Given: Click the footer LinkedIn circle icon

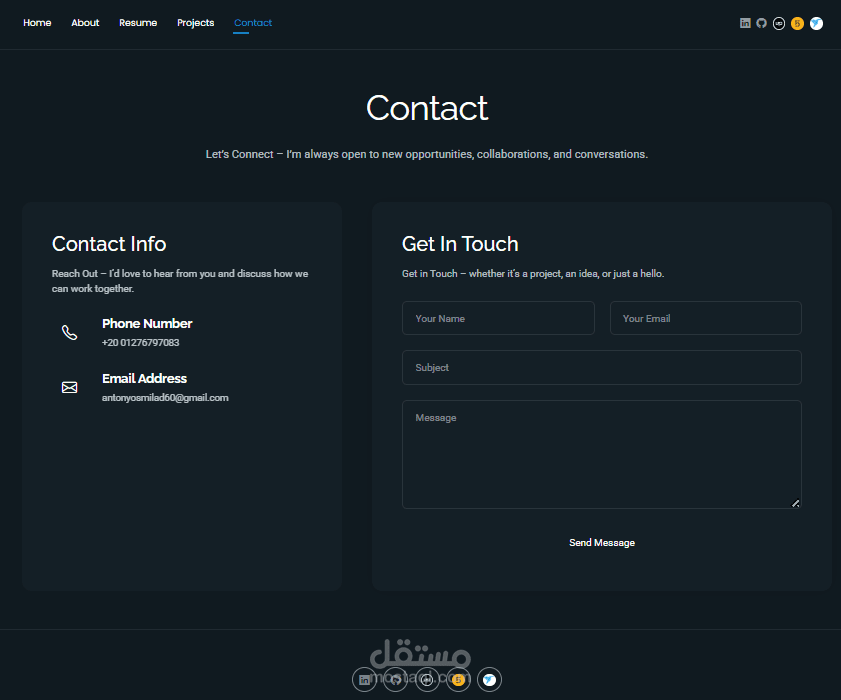Looking at the screenshot, I should (364, 680).
